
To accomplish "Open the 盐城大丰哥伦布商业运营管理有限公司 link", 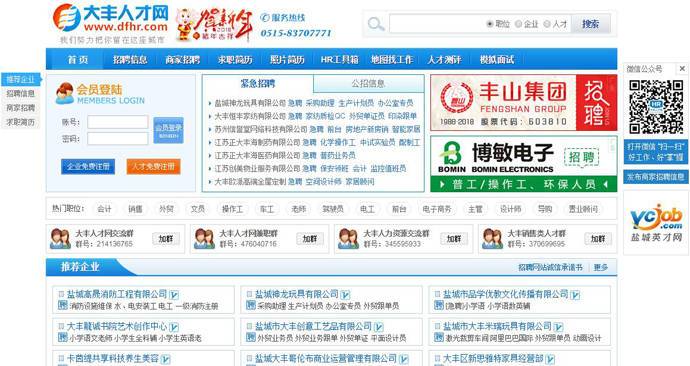I will [326, 359].
